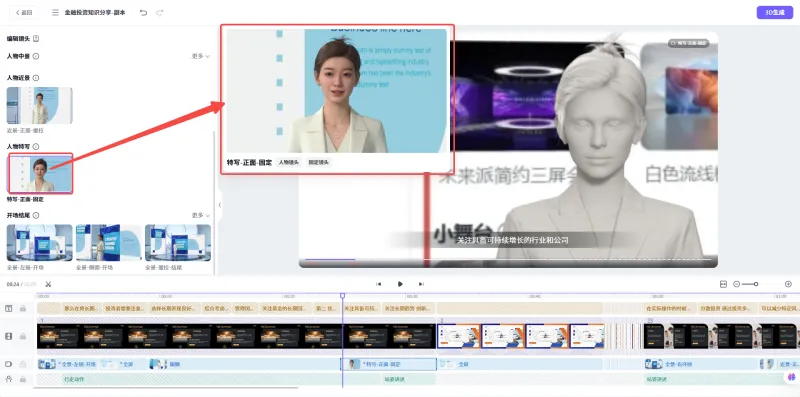Toggle lock on the character action track
The width and height of the screenshot is (800, 397).
click(22, 379)
